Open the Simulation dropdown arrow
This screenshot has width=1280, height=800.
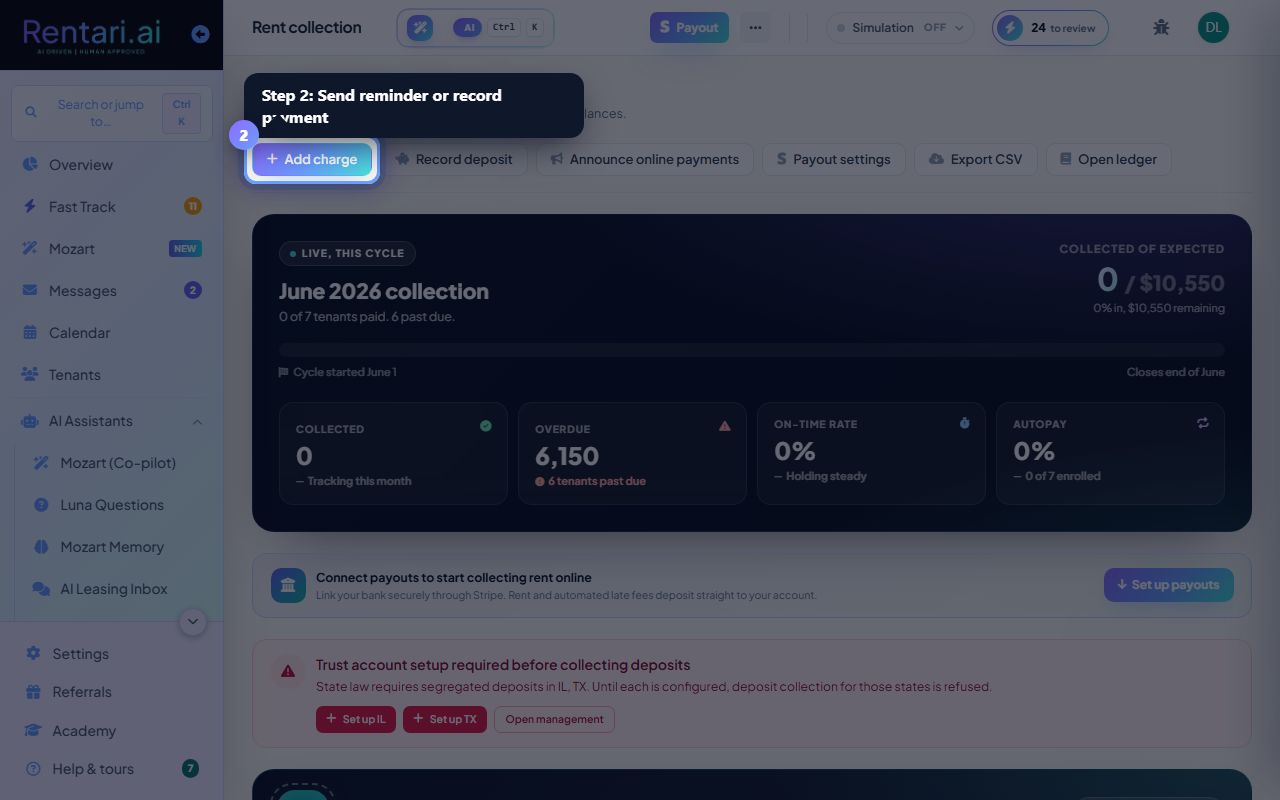(959, 28)
